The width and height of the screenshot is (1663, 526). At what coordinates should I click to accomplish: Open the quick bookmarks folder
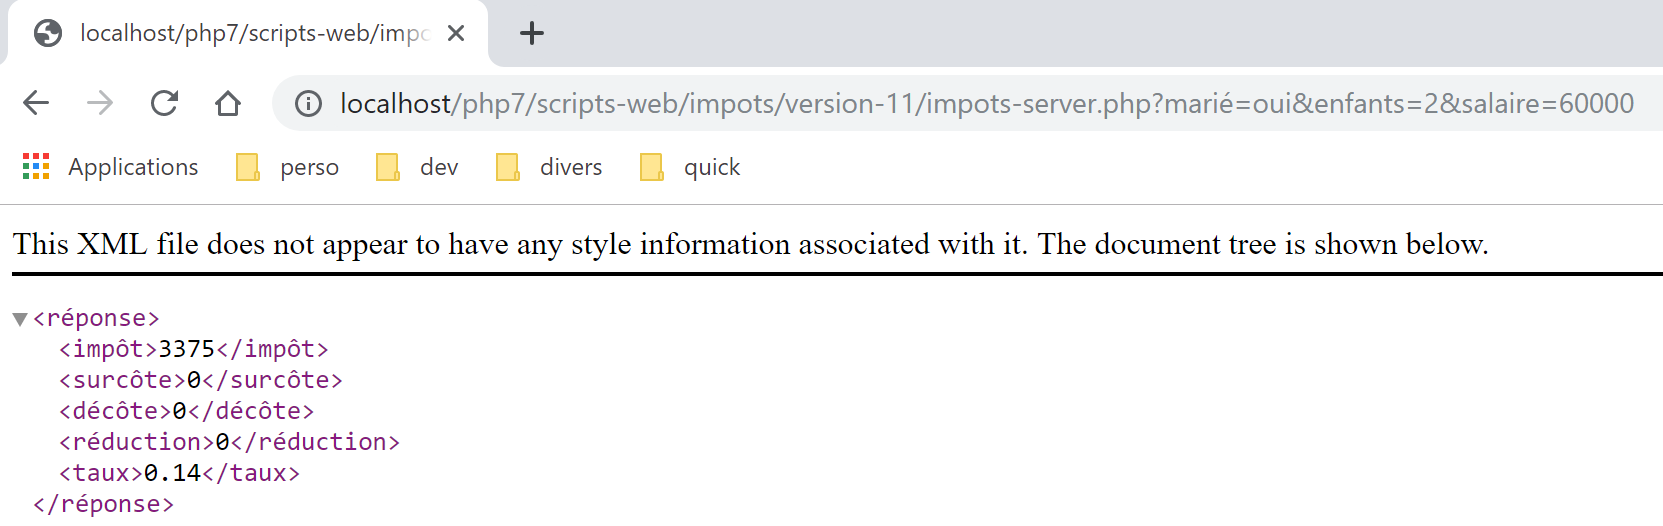pyautogui.click(x=691, y=167)
